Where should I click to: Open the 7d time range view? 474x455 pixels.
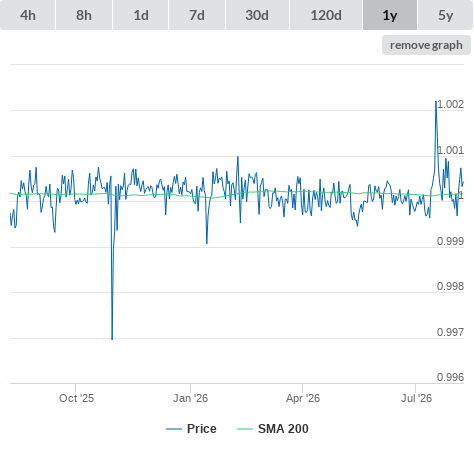[x=197, y=15]
